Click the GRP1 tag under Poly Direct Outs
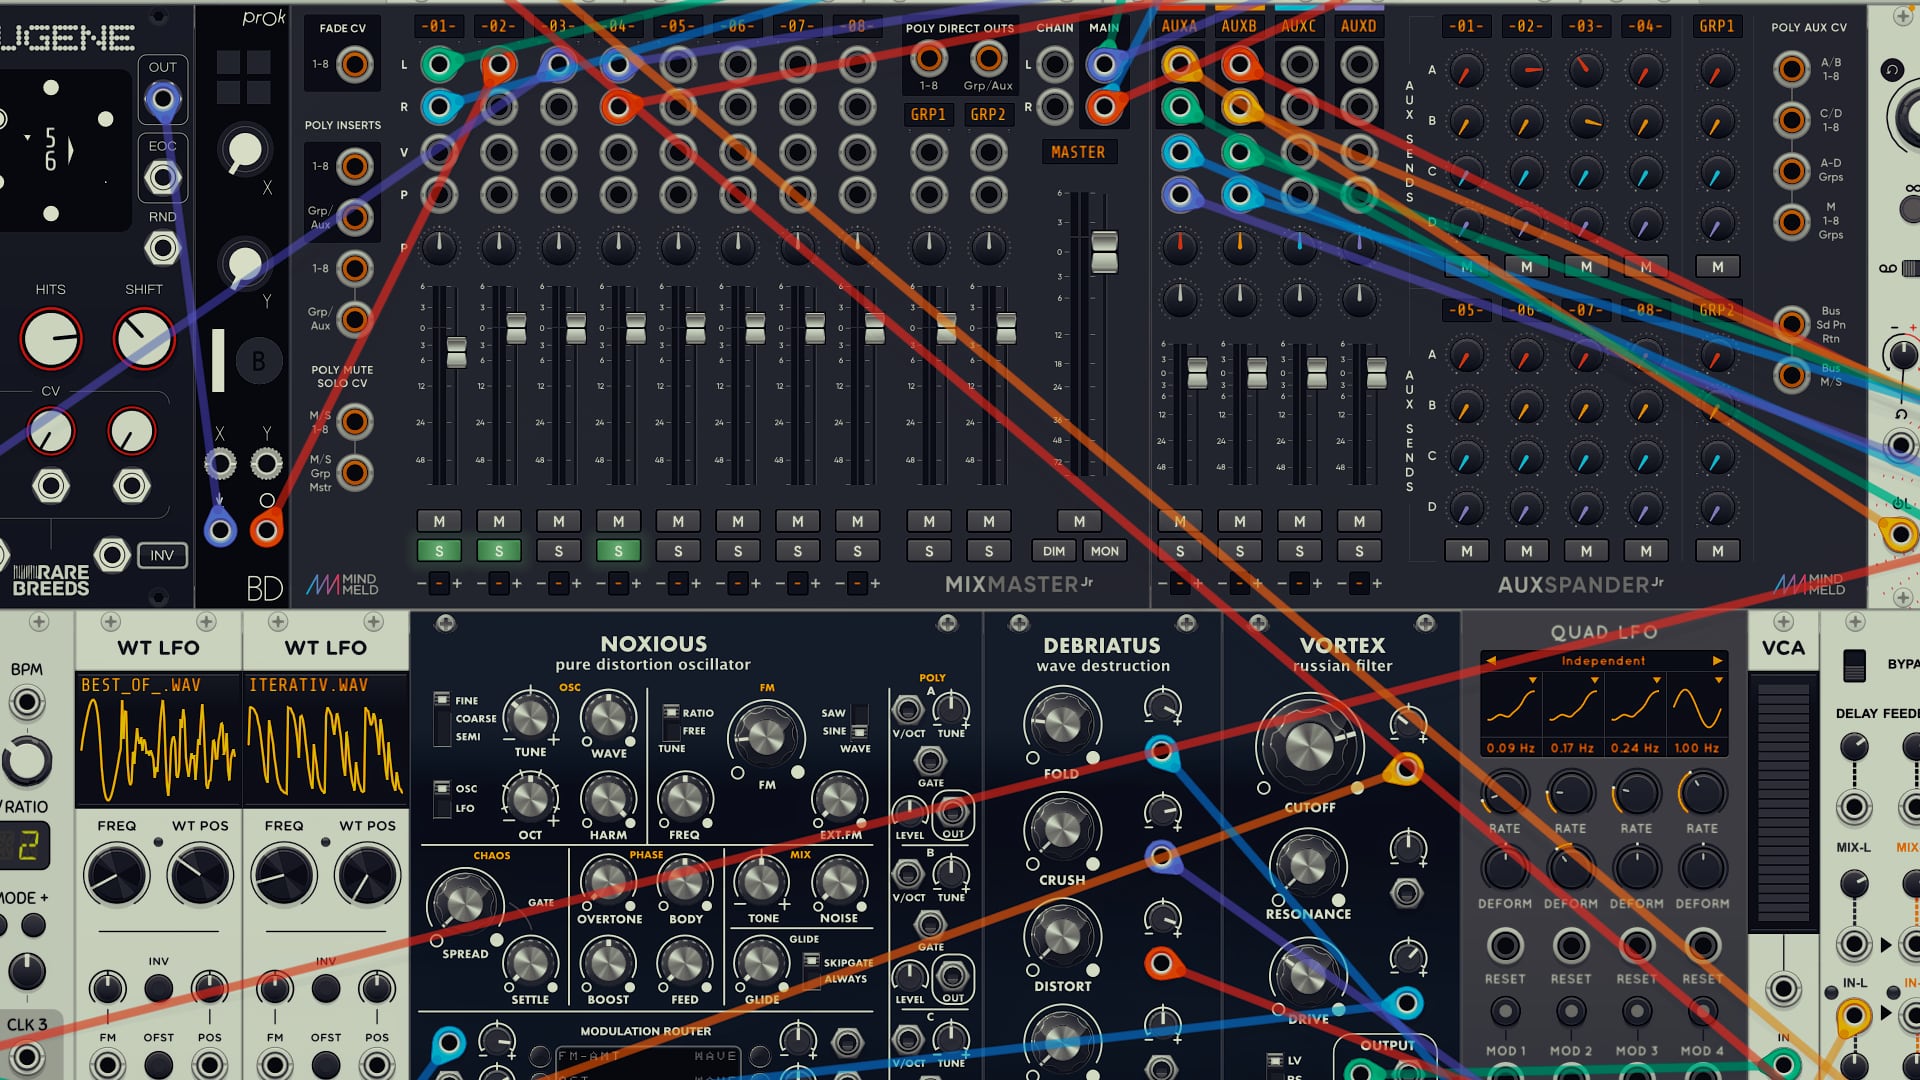 [x=930, y=114]
